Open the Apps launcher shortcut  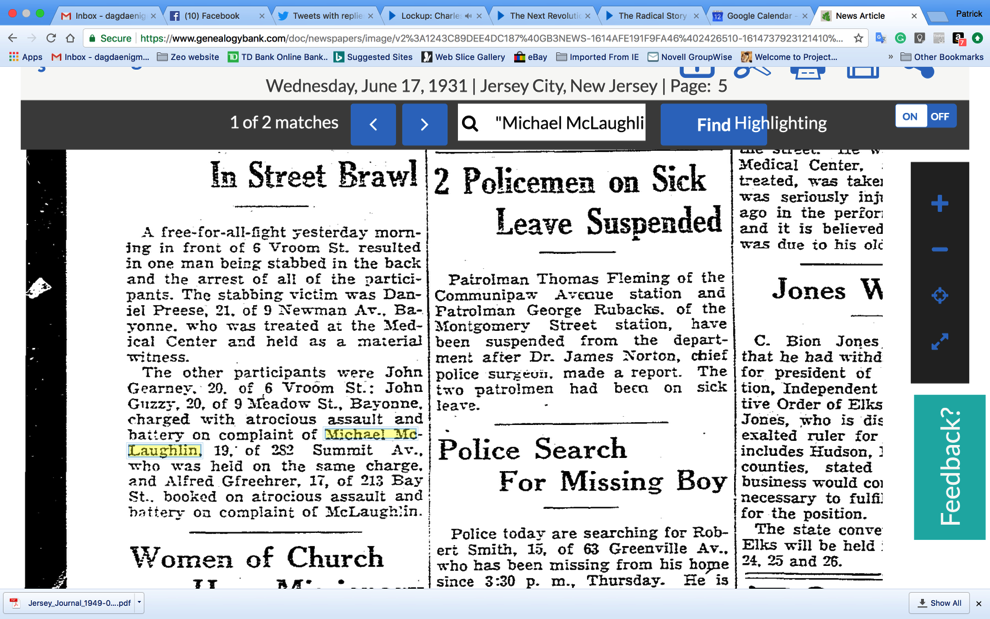pyautogui.click(x=25, y=57)
